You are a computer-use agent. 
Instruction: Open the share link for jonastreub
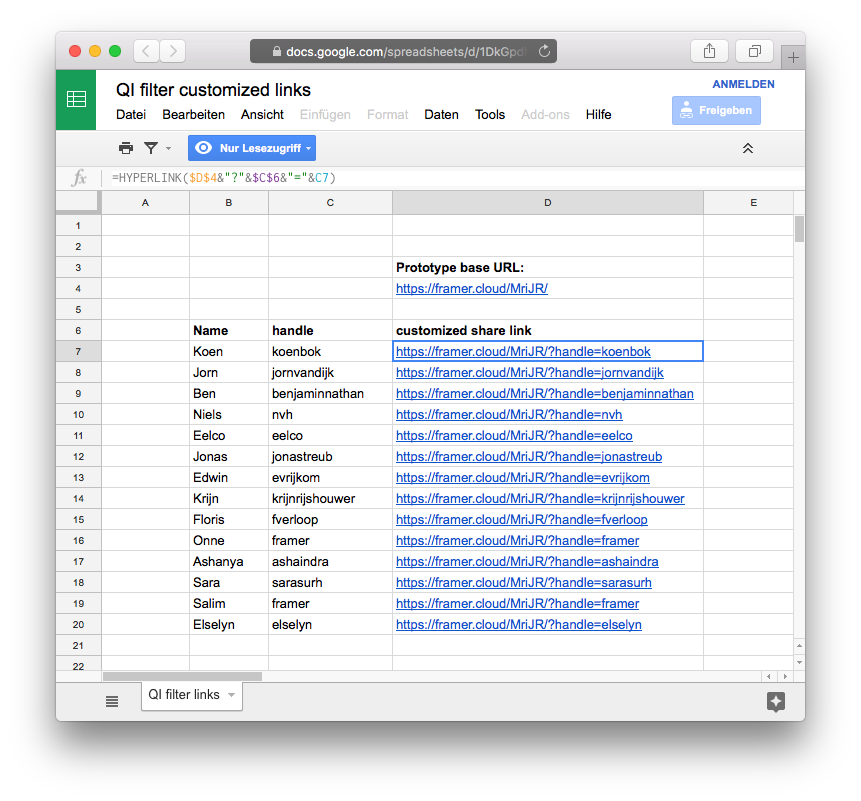[x=529, y=457]
